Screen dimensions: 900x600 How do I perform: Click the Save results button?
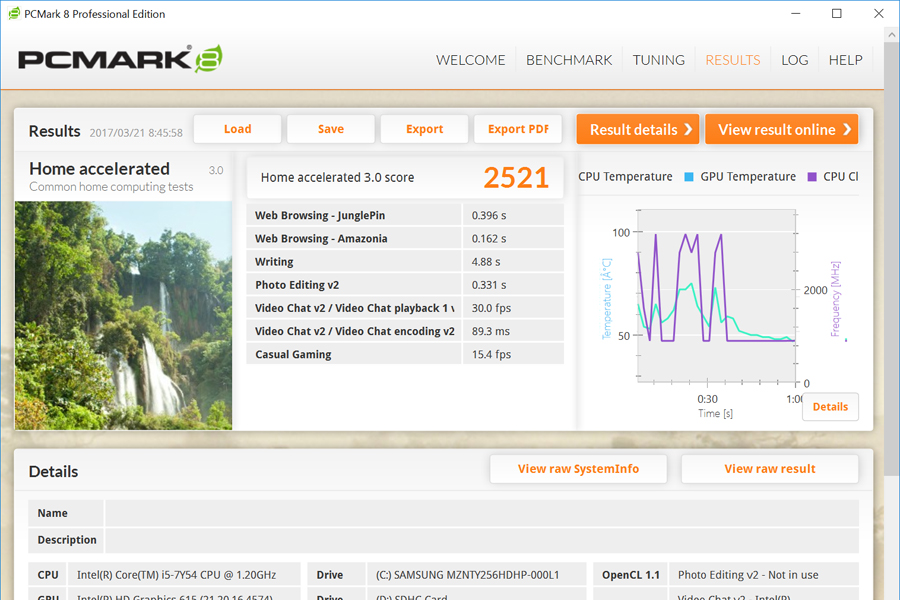(x=331, y=129)
